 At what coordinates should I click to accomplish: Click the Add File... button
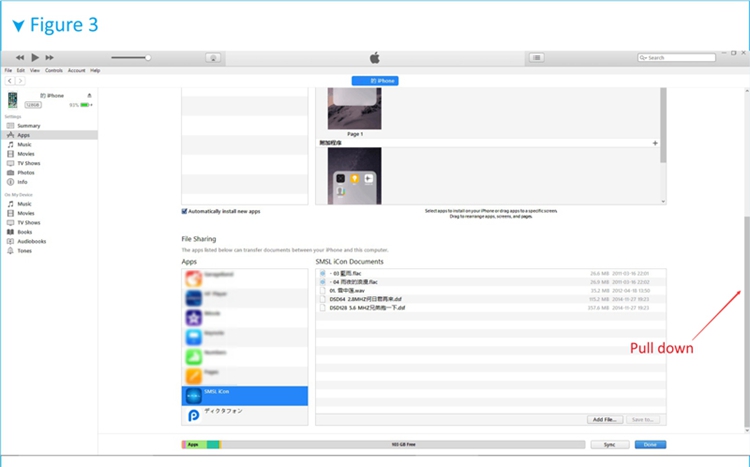tap(605, 420)
